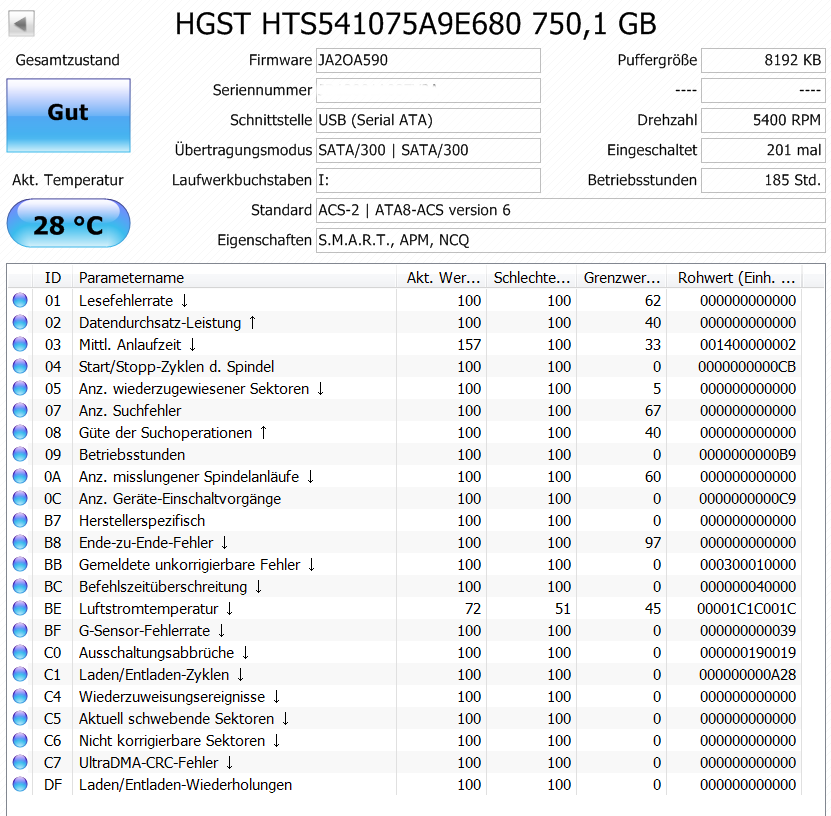Select the Lesefehlerrate parameter name
The width and height of the screenshot is (831, 816).
point(133,301)
